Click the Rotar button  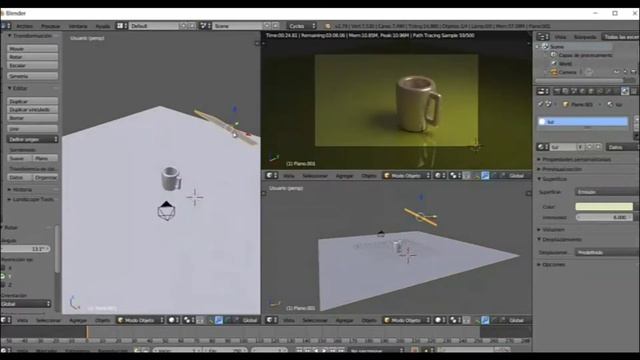pyautogui.click(x=32, y=57)
